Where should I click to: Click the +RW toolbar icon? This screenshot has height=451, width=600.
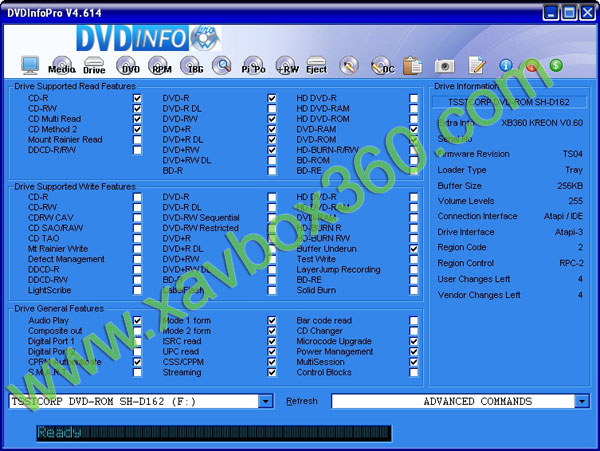pyautogui.click(x=286, y=65)
